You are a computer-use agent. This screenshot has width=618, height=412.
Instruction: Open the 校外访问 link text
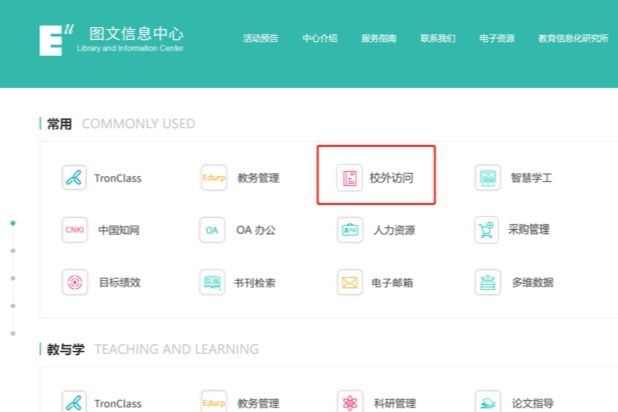coord(391,178)
